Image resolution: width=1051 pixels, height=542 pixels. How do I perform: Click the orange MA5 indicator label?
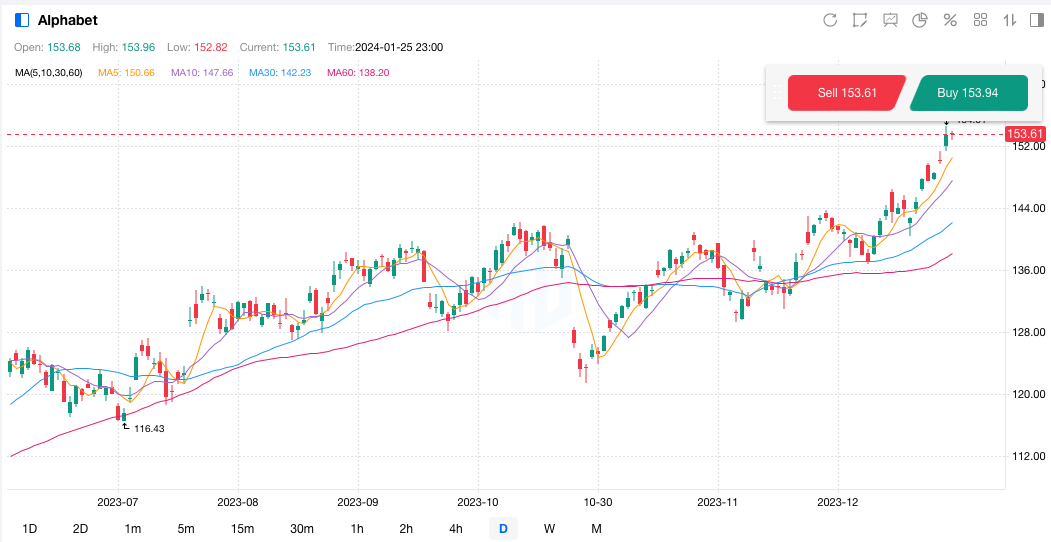coord(125,73)
